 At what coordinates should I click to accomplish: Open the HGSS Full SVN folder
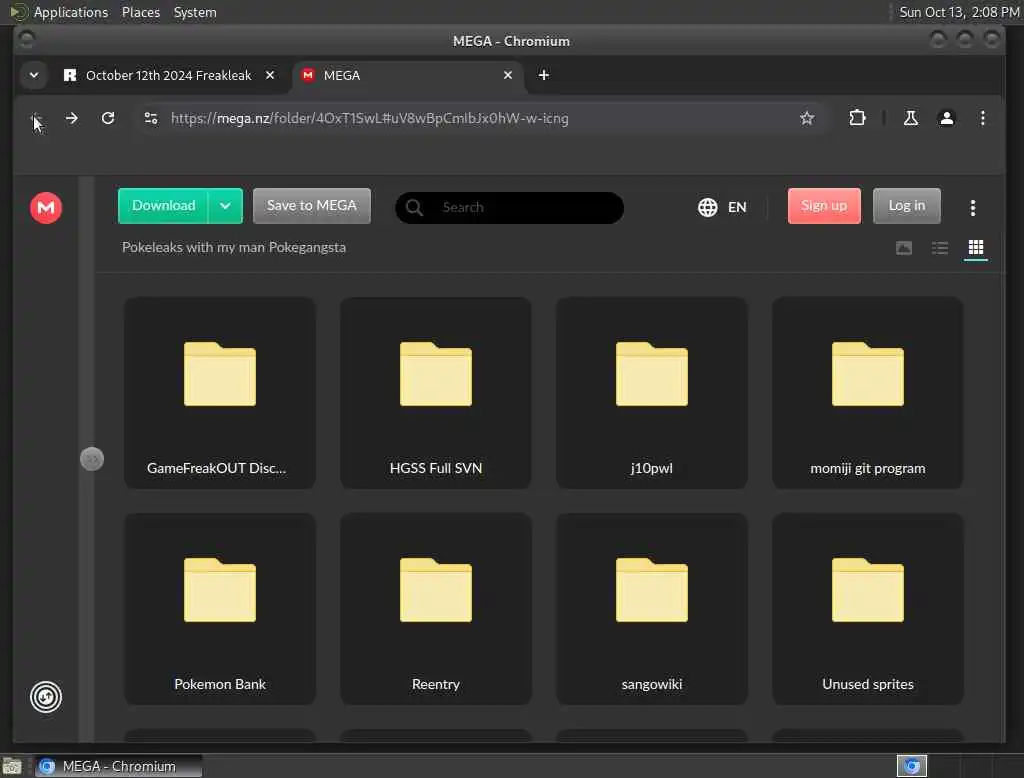pyautogui.click(x=436, y=393)
